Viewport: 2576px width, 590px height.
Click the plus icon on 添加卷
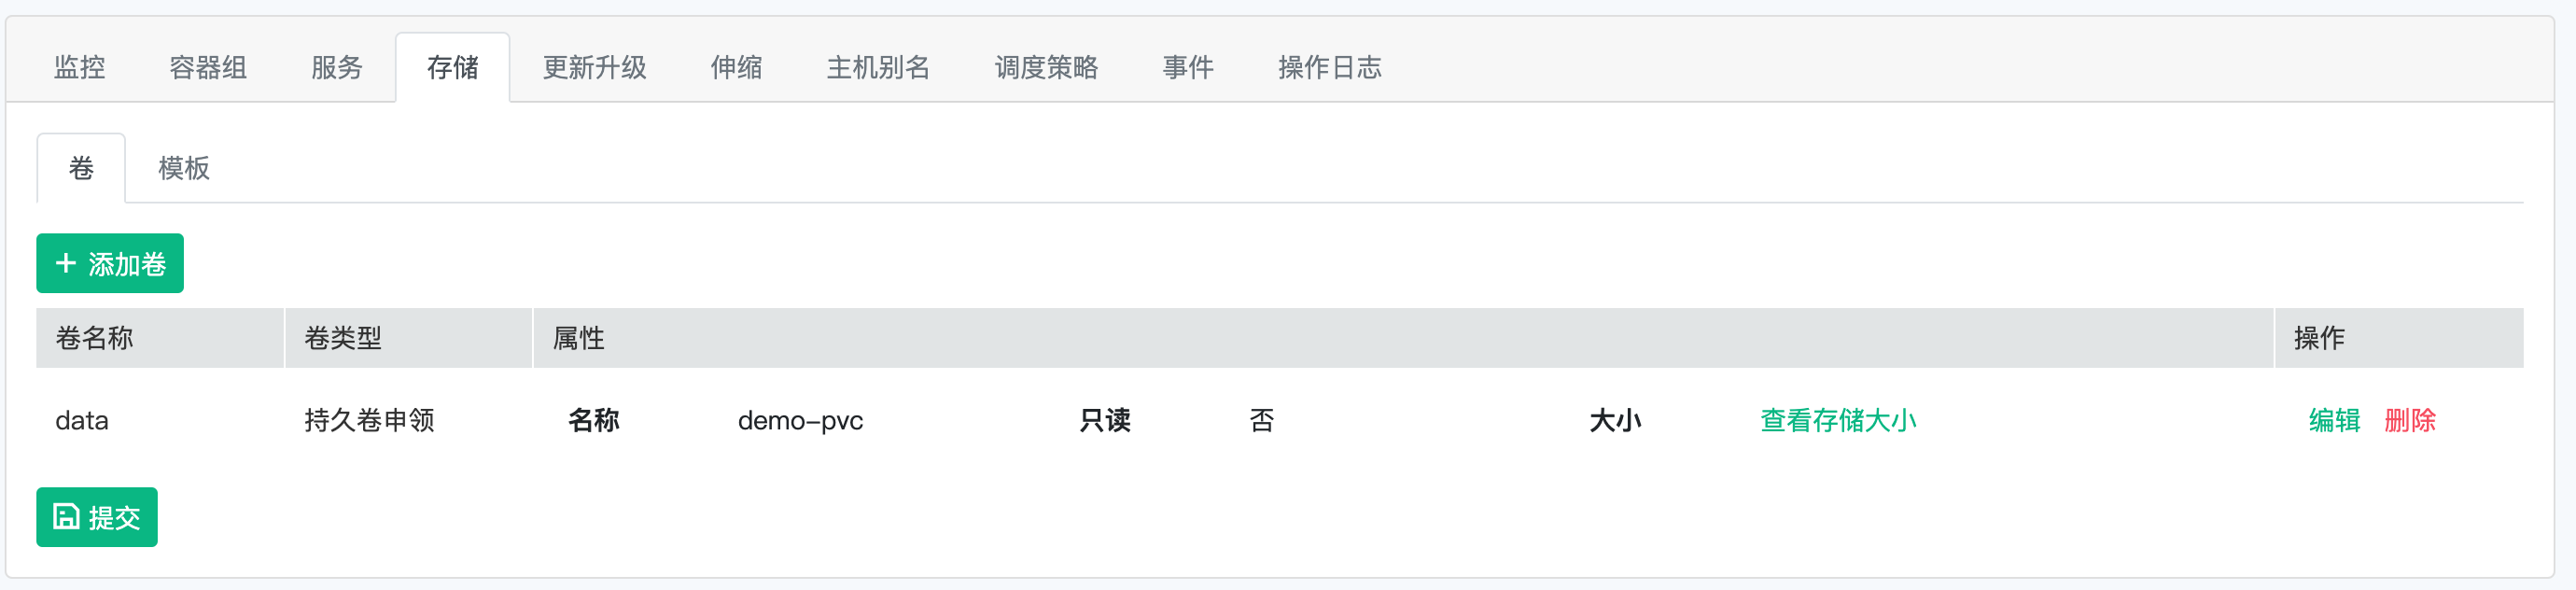tap(66, 263)
